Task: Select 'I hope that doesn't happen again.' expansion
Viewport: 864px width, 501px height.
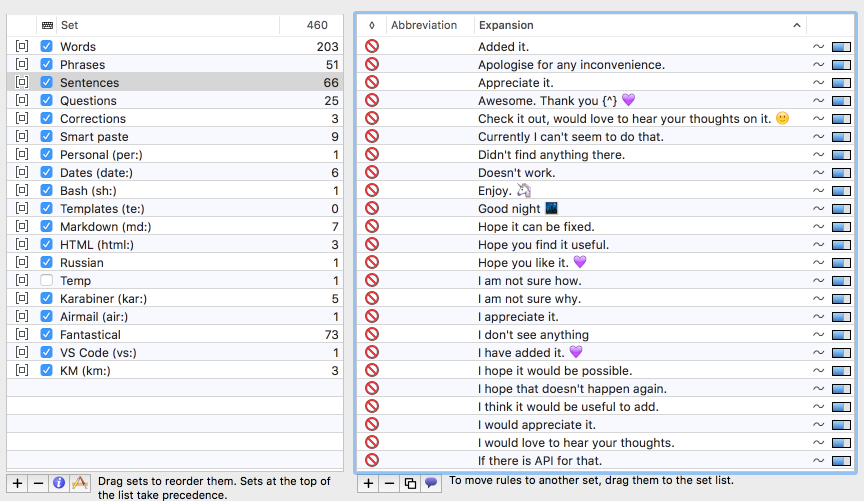Action: click(573, 389)
